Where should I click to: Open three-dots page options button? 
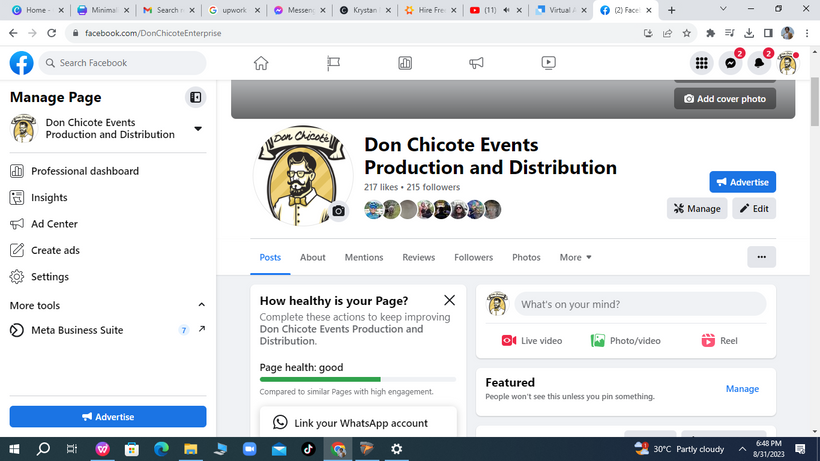tap(761, 257)
